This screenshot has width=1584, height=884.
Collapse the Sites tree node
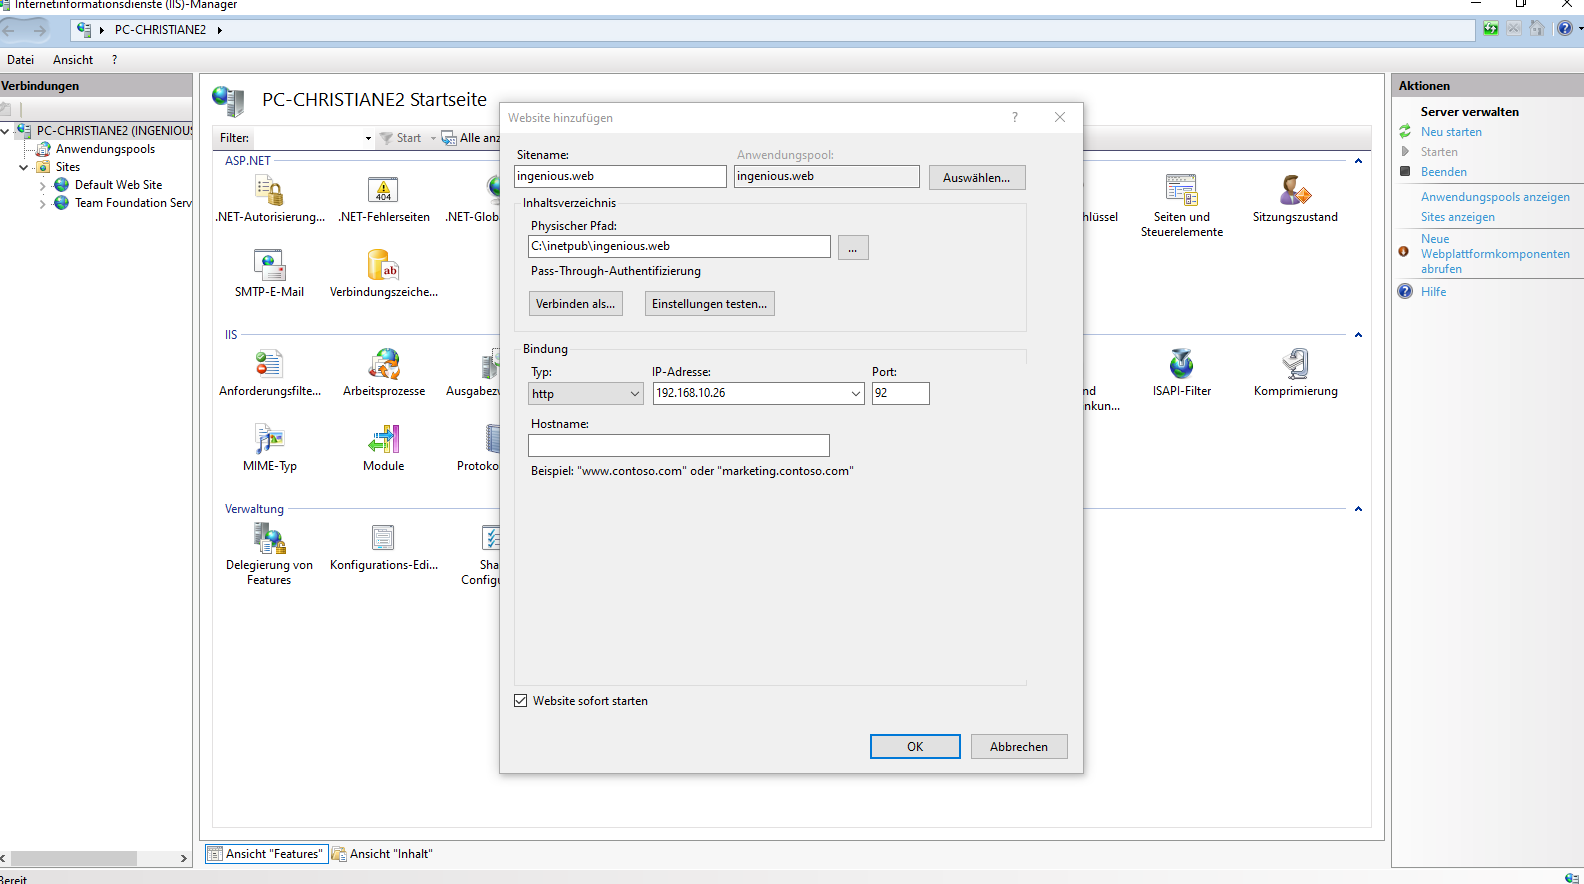(x=24, y=168)
